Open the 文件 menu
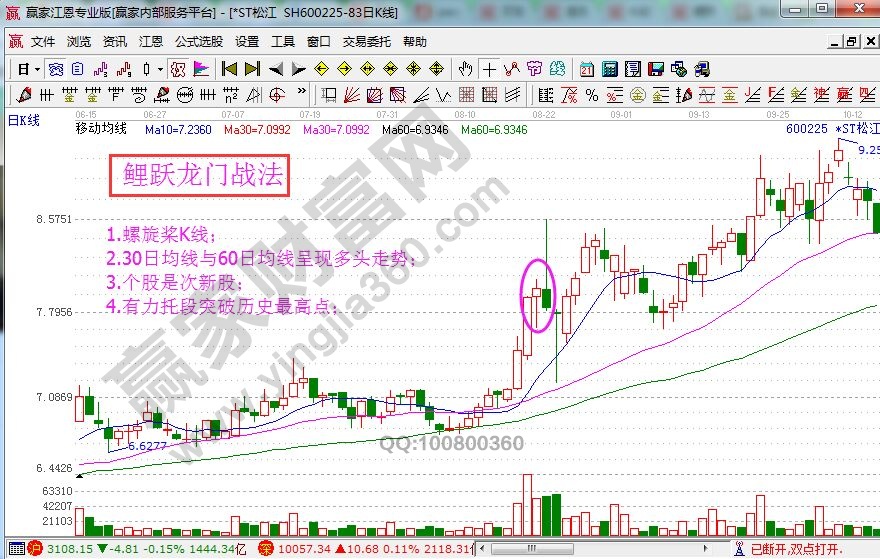880x559 pixels. [43, 42]
